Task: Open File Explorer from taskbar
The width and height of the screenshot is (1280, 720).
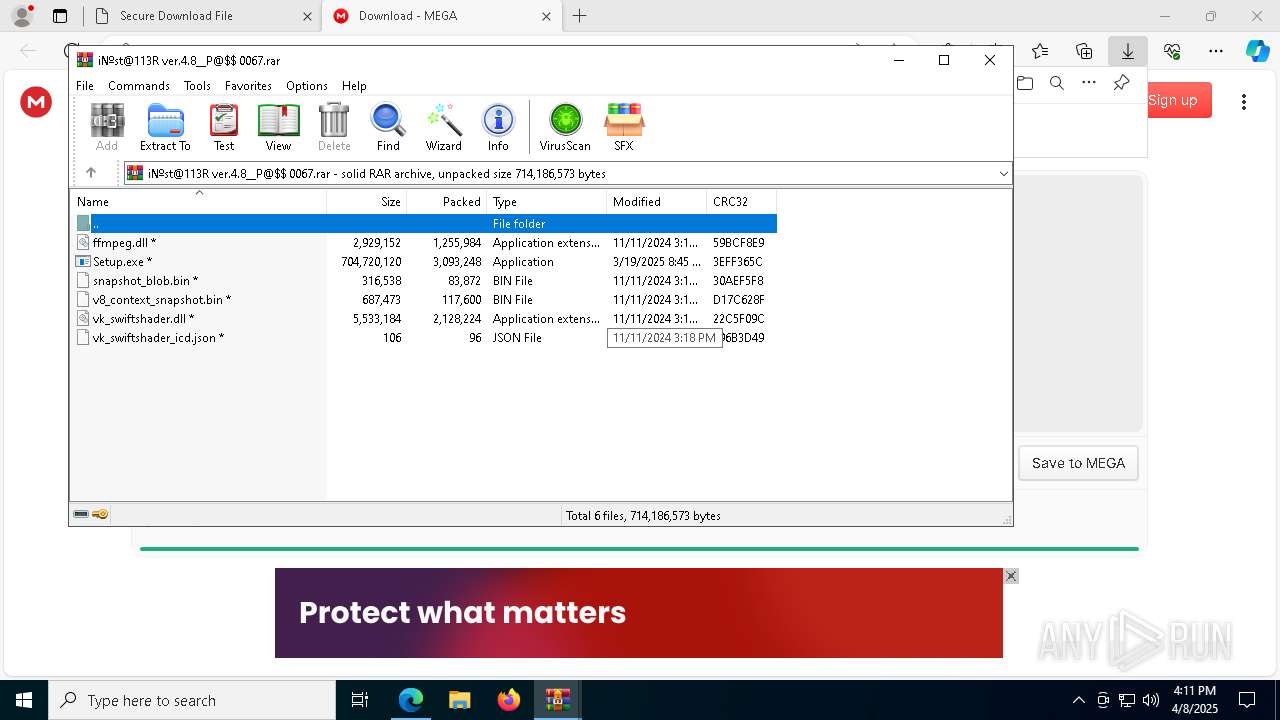Action: (460, 700)
